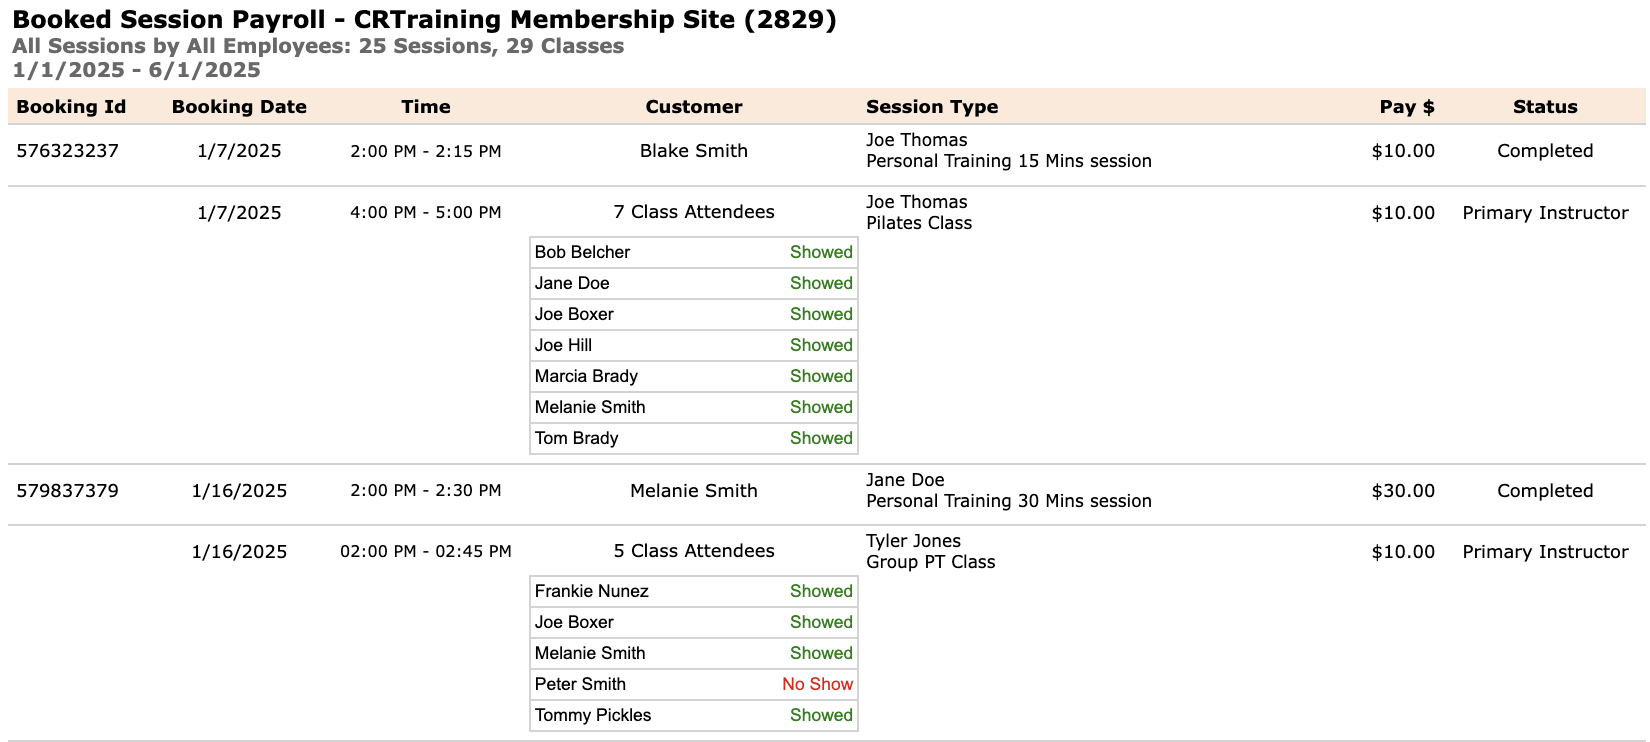The width and height of the screenshot is (1650, 742).
Task: Click Marcia Brady's Showed status
Action: (821, 376)
